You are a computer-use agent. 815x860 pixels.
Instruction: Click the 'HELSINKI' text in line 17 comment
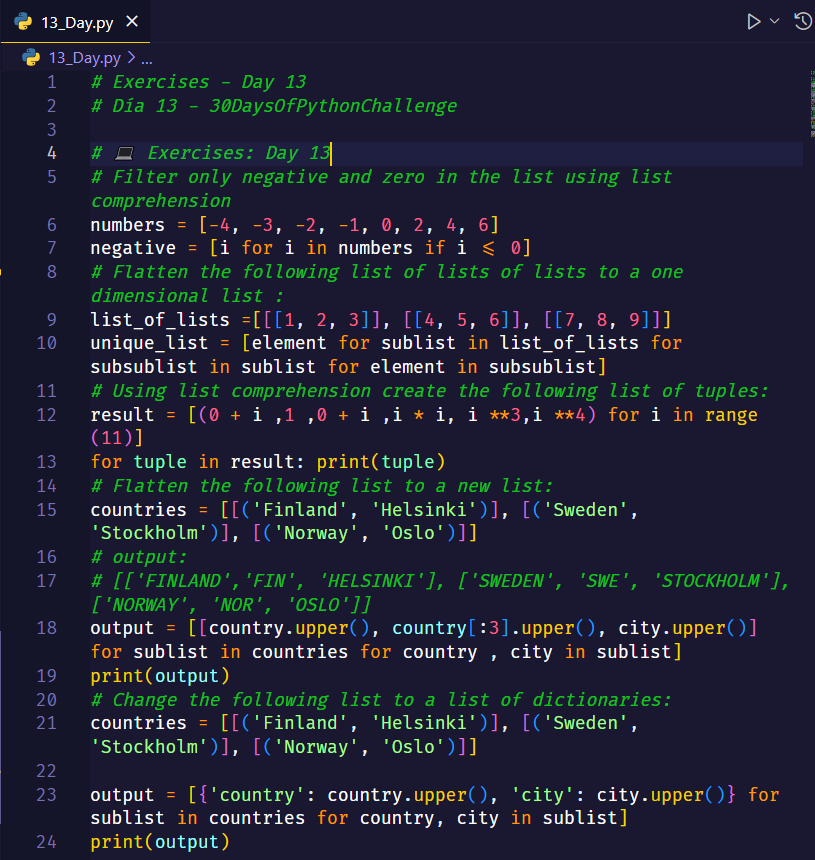tap(371, 581)
